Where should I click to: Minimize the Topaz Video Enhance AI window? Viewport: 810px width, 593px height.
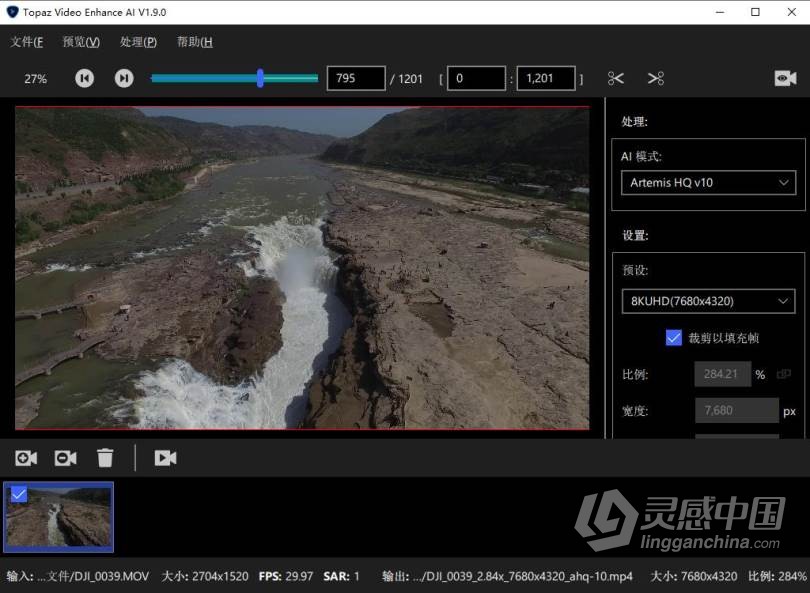click(x=720, y=12)
